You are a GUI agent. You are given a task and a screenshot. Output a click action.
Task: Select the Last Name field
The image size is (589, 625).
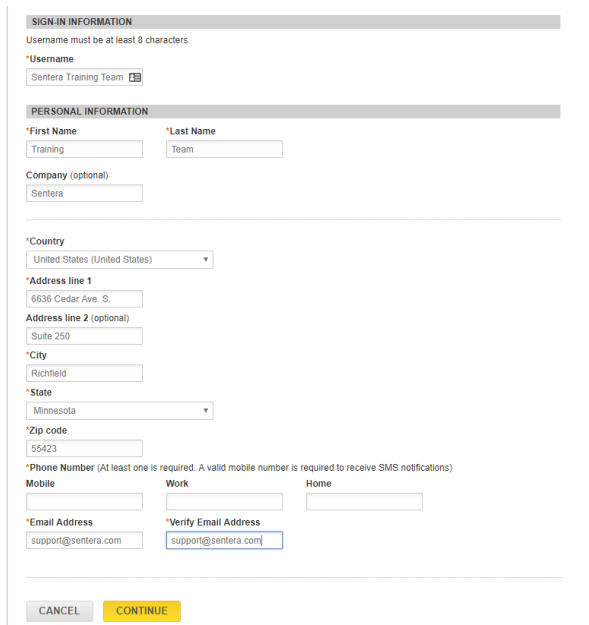click(224, 149)
